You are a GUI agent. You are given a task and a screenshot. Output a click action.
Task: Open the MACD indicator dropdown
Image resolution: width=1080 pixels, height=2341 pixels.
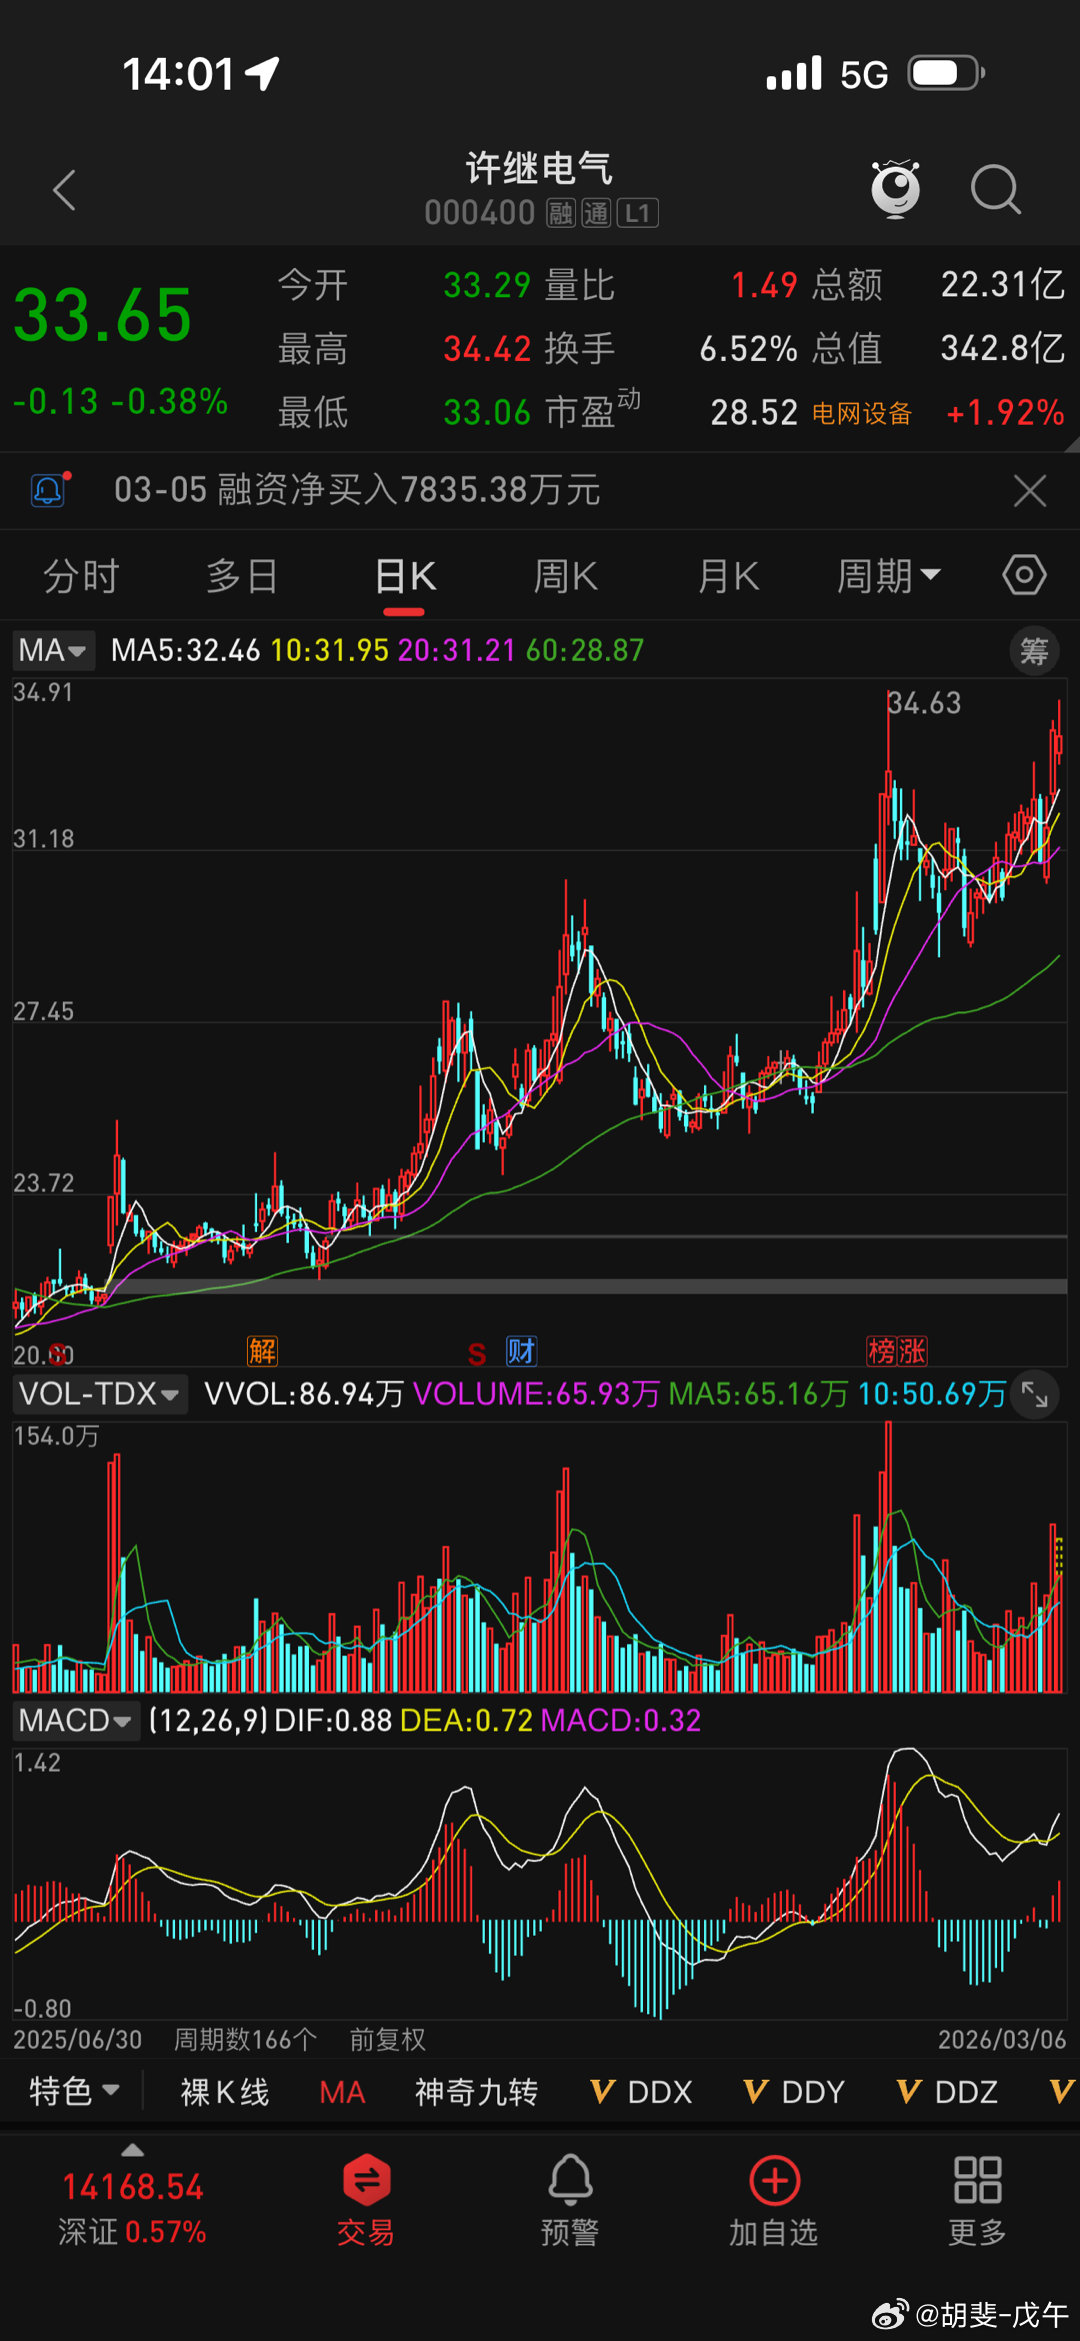76,1720
